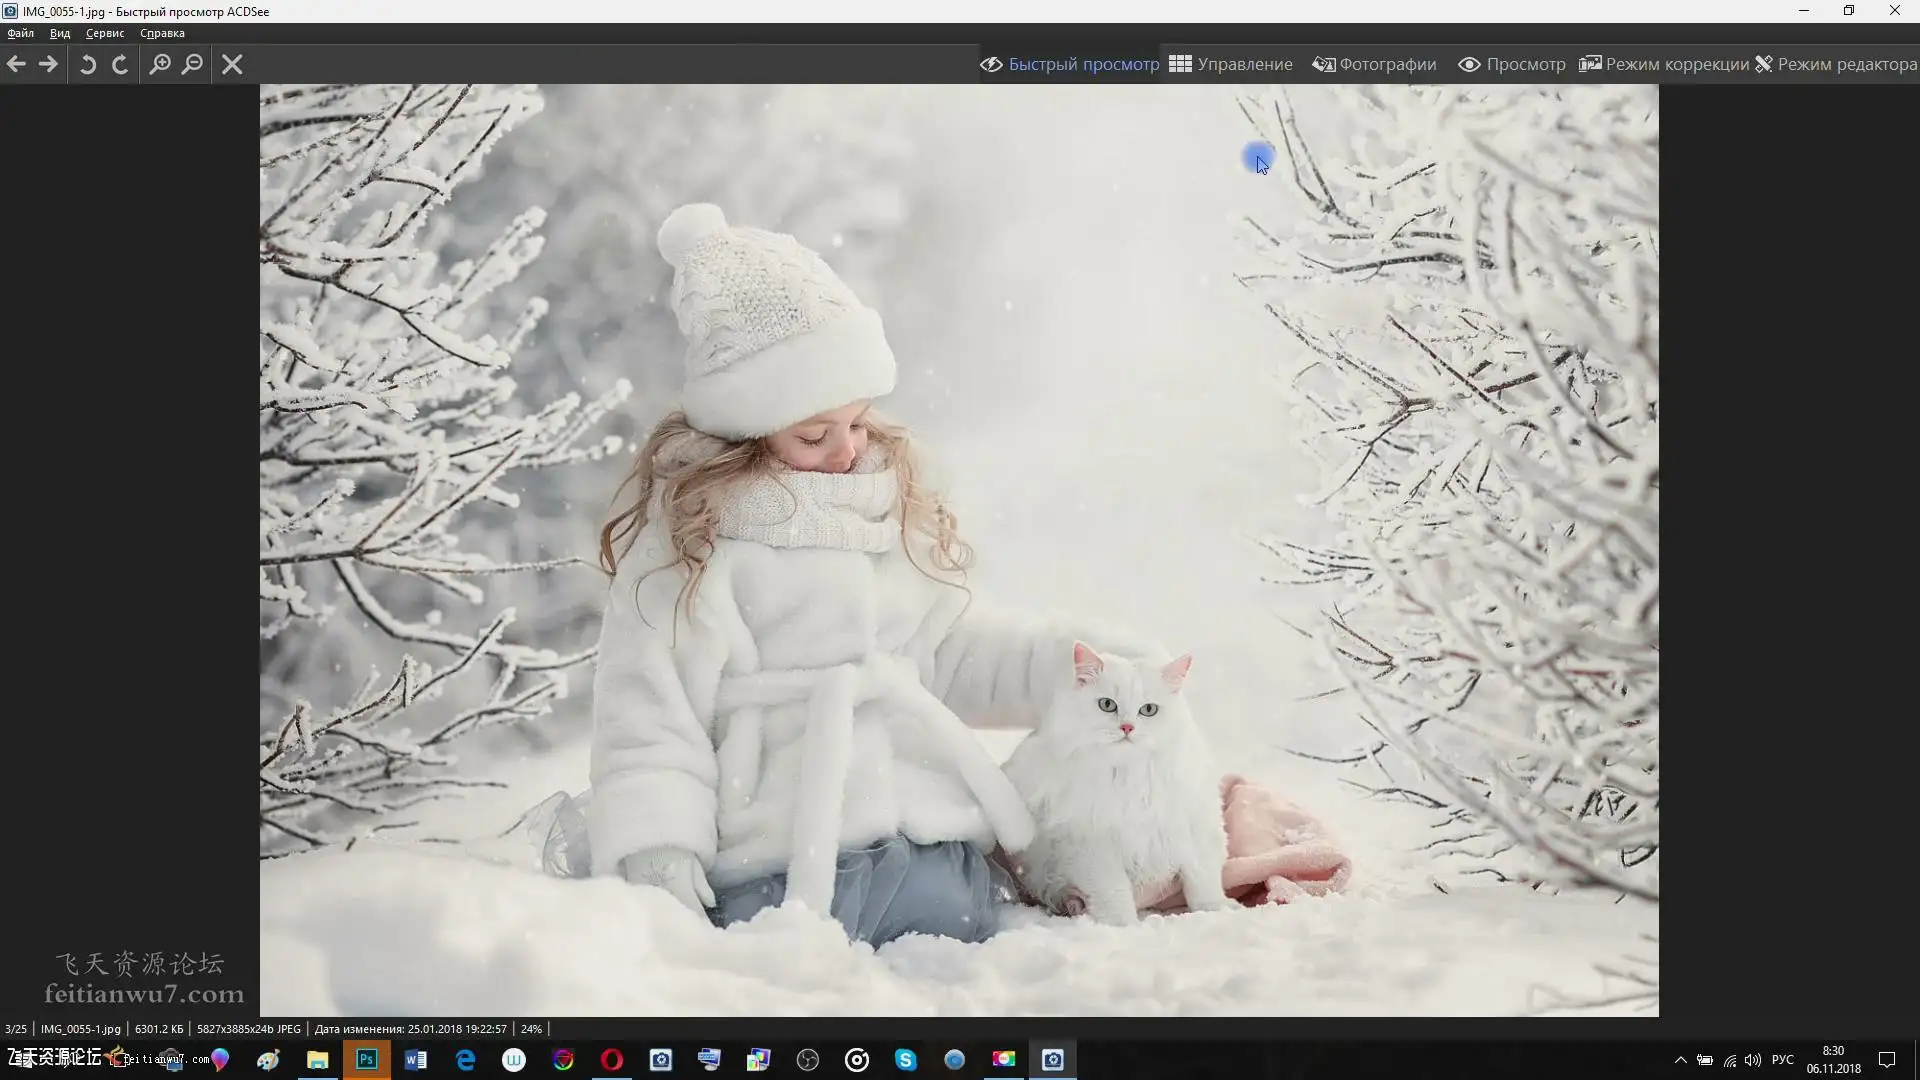Viewport: 1920px width, 1080px height.
Task: Open Режим коррекции mode
Action: (1664, 64)
